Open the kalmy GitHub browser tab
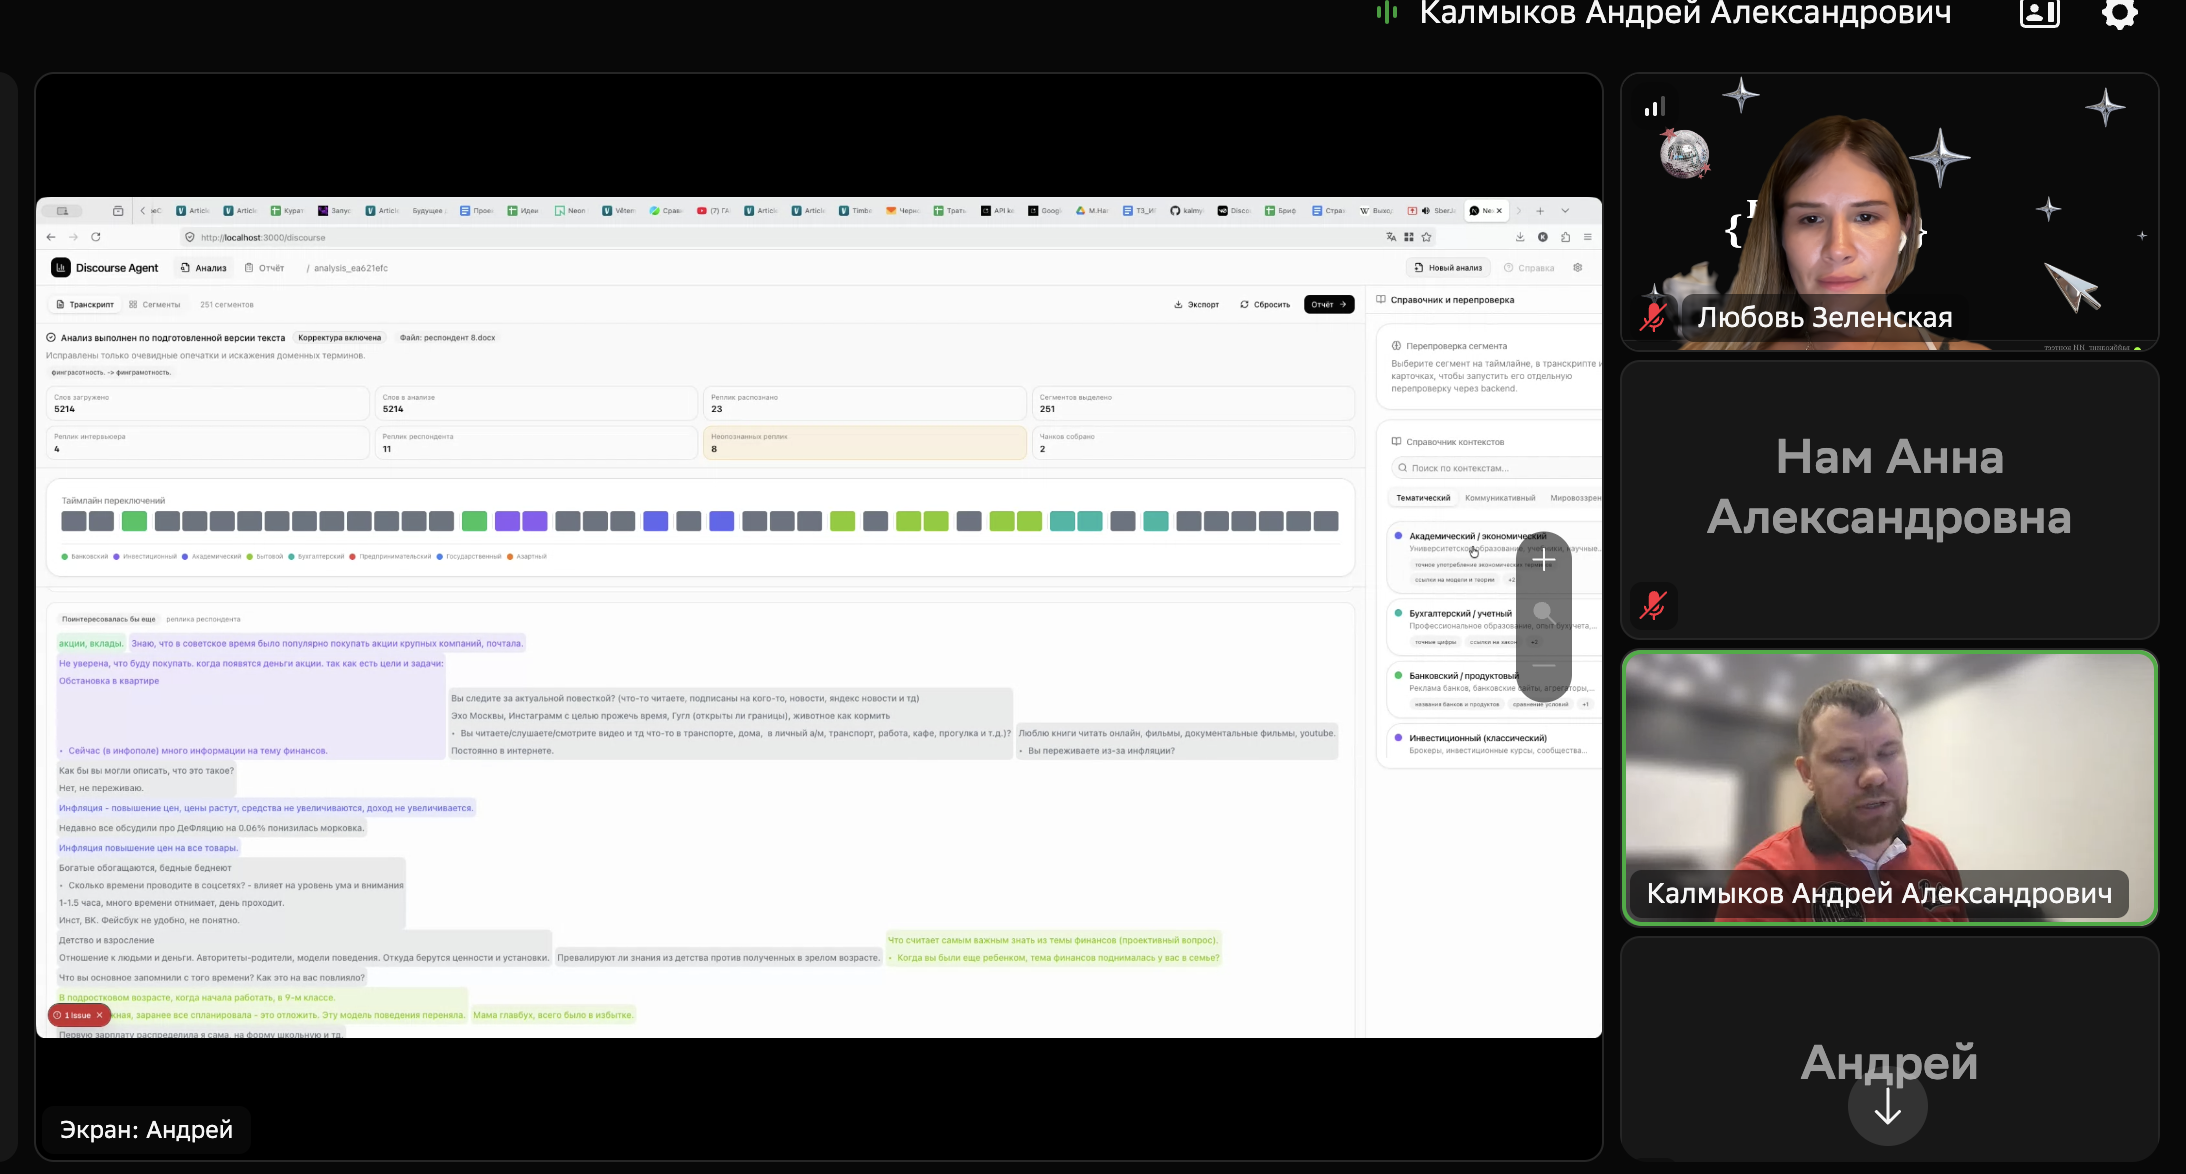Image resolution: width=2186 pixels, height=1174 pixels. coord(1187,211)
